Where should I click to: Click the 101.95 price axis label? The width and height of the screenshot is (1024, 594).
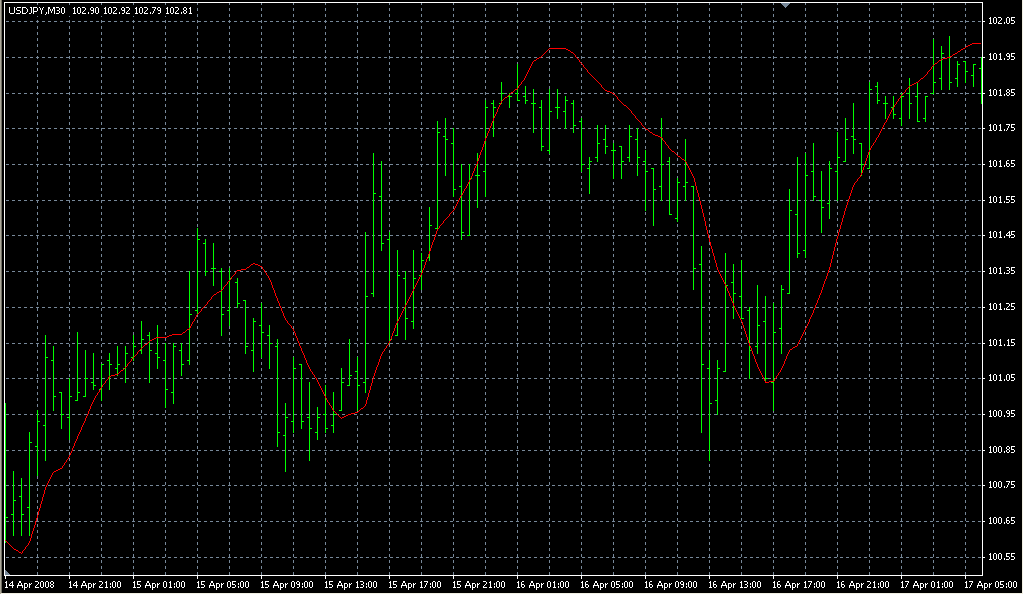click(1001, 57)
